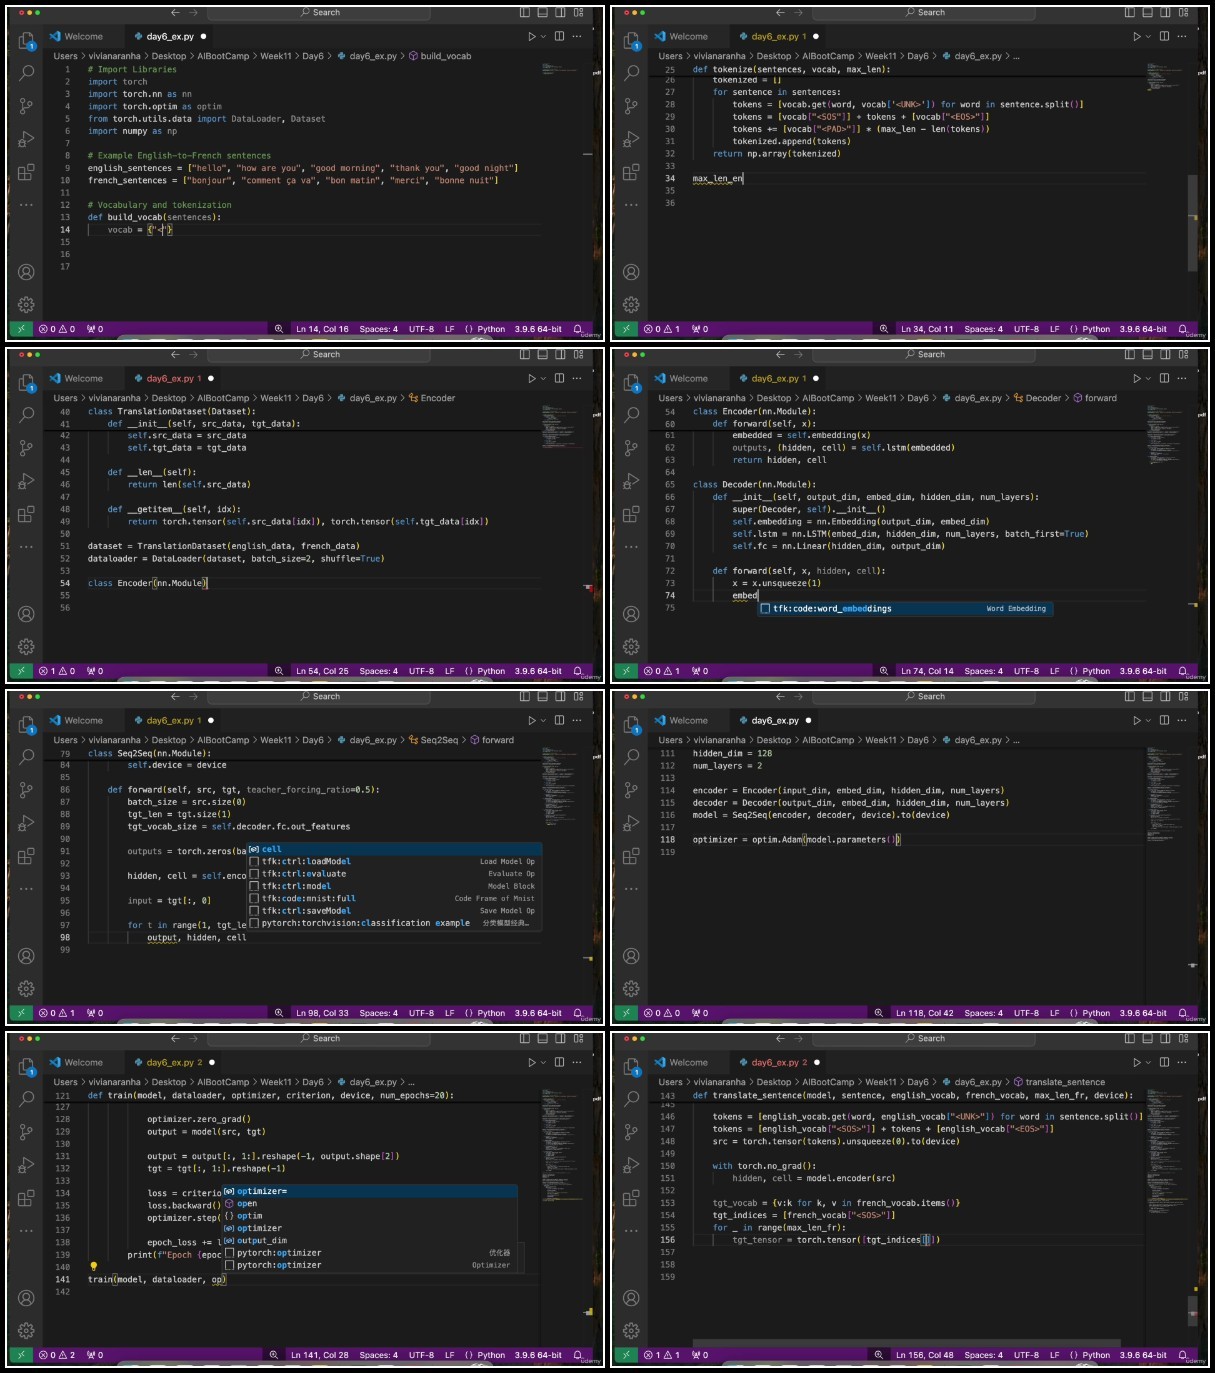Open Manage gear in the Encoder breadcrumb window
The height and width of the screenshot is (1373, 1215).
(x=26, y=647)
